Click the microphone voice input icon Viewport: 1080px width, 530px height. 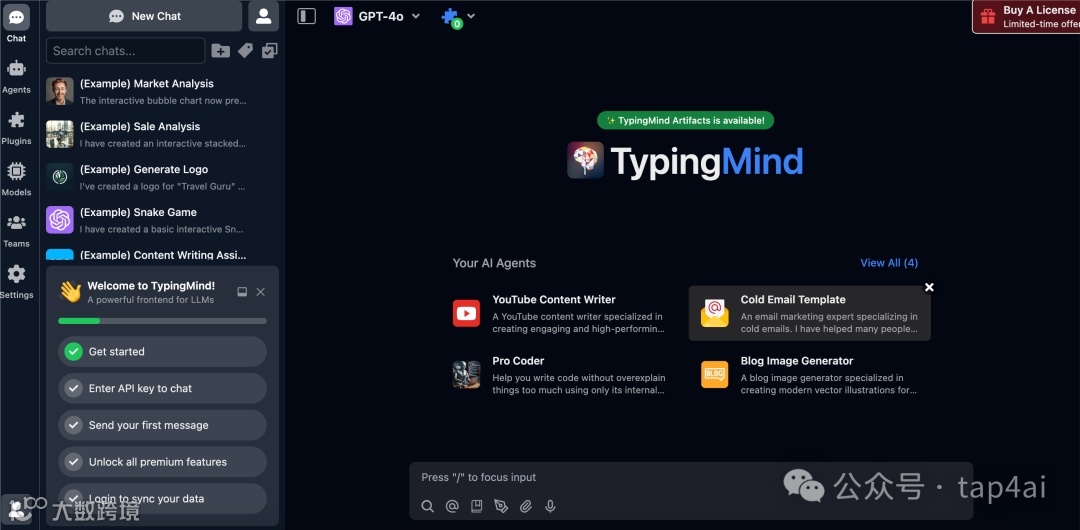(550, 507)
